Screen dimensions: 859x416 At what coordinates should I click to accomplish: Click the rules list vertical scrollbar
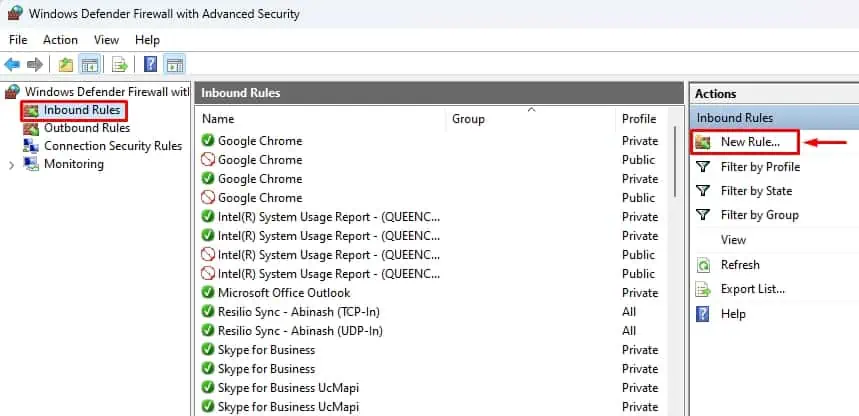pos(677,164)
